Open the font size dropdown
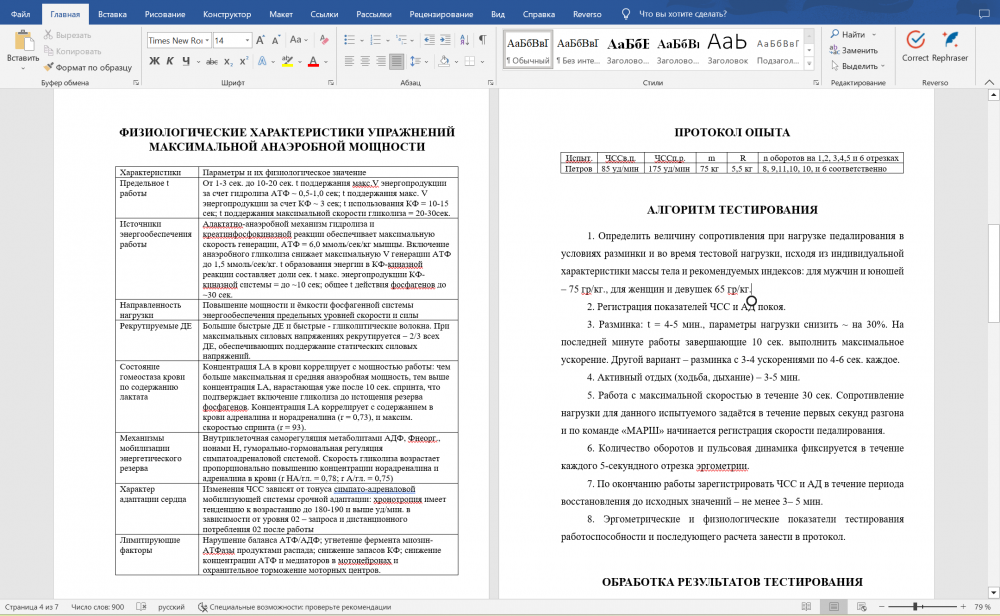The height and width of the screenshot is (616, 1000). [x=247, y=41]
